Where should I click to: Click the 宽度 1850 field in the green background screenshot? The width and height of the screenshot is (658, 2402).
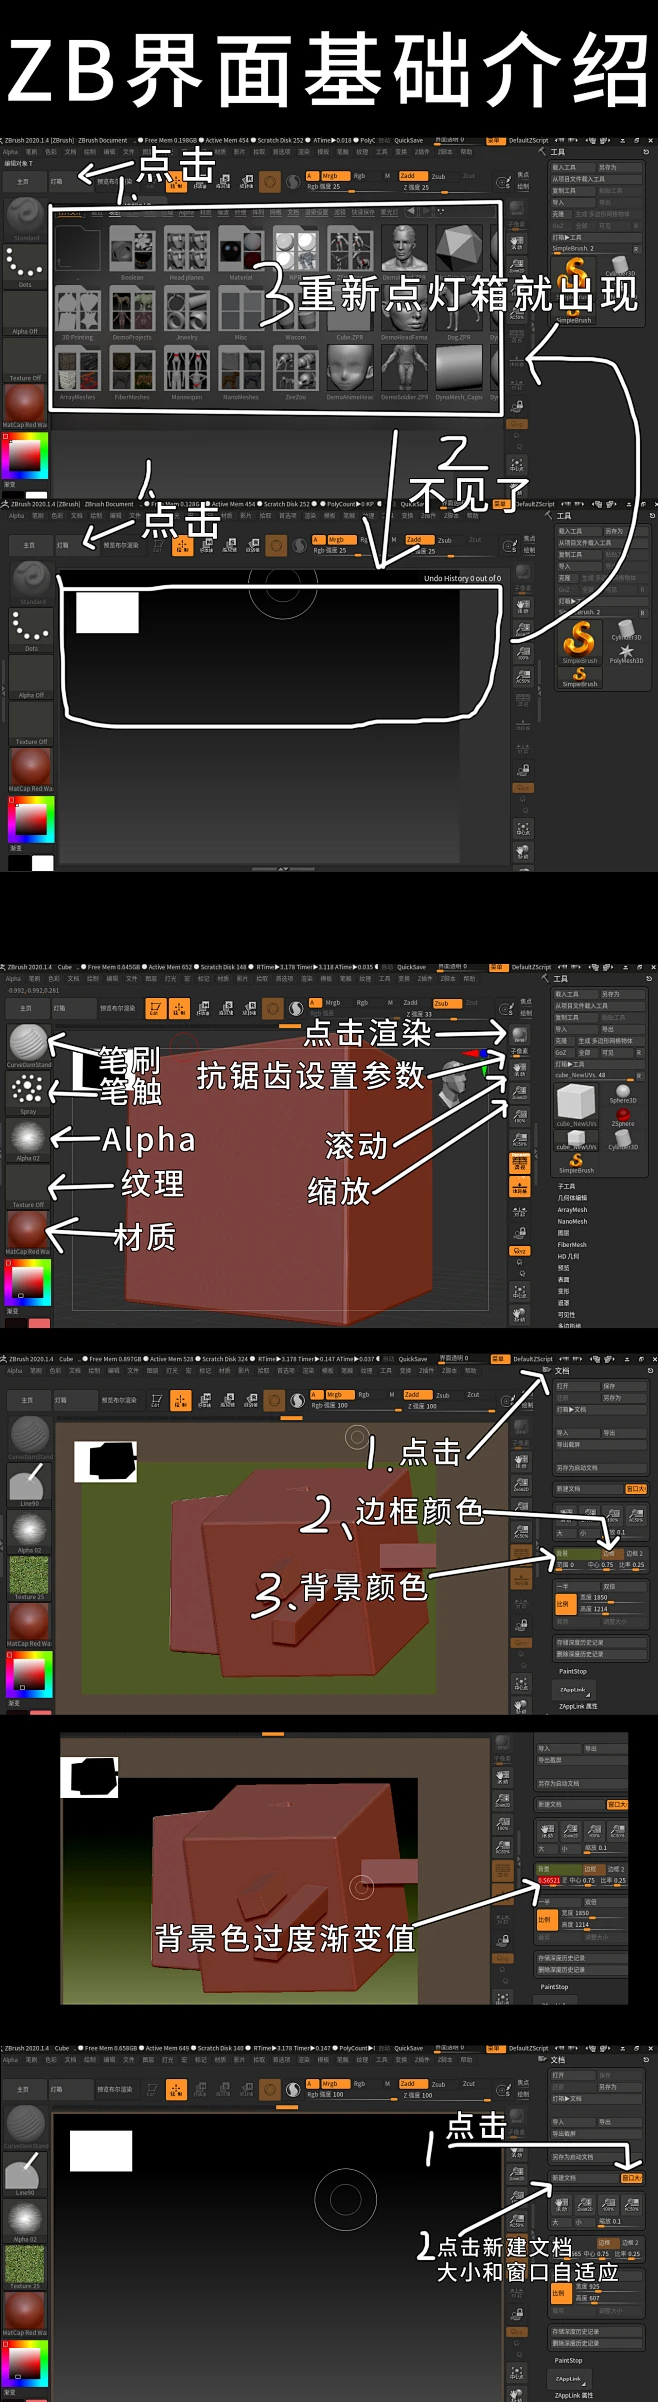coord(612,1597)
